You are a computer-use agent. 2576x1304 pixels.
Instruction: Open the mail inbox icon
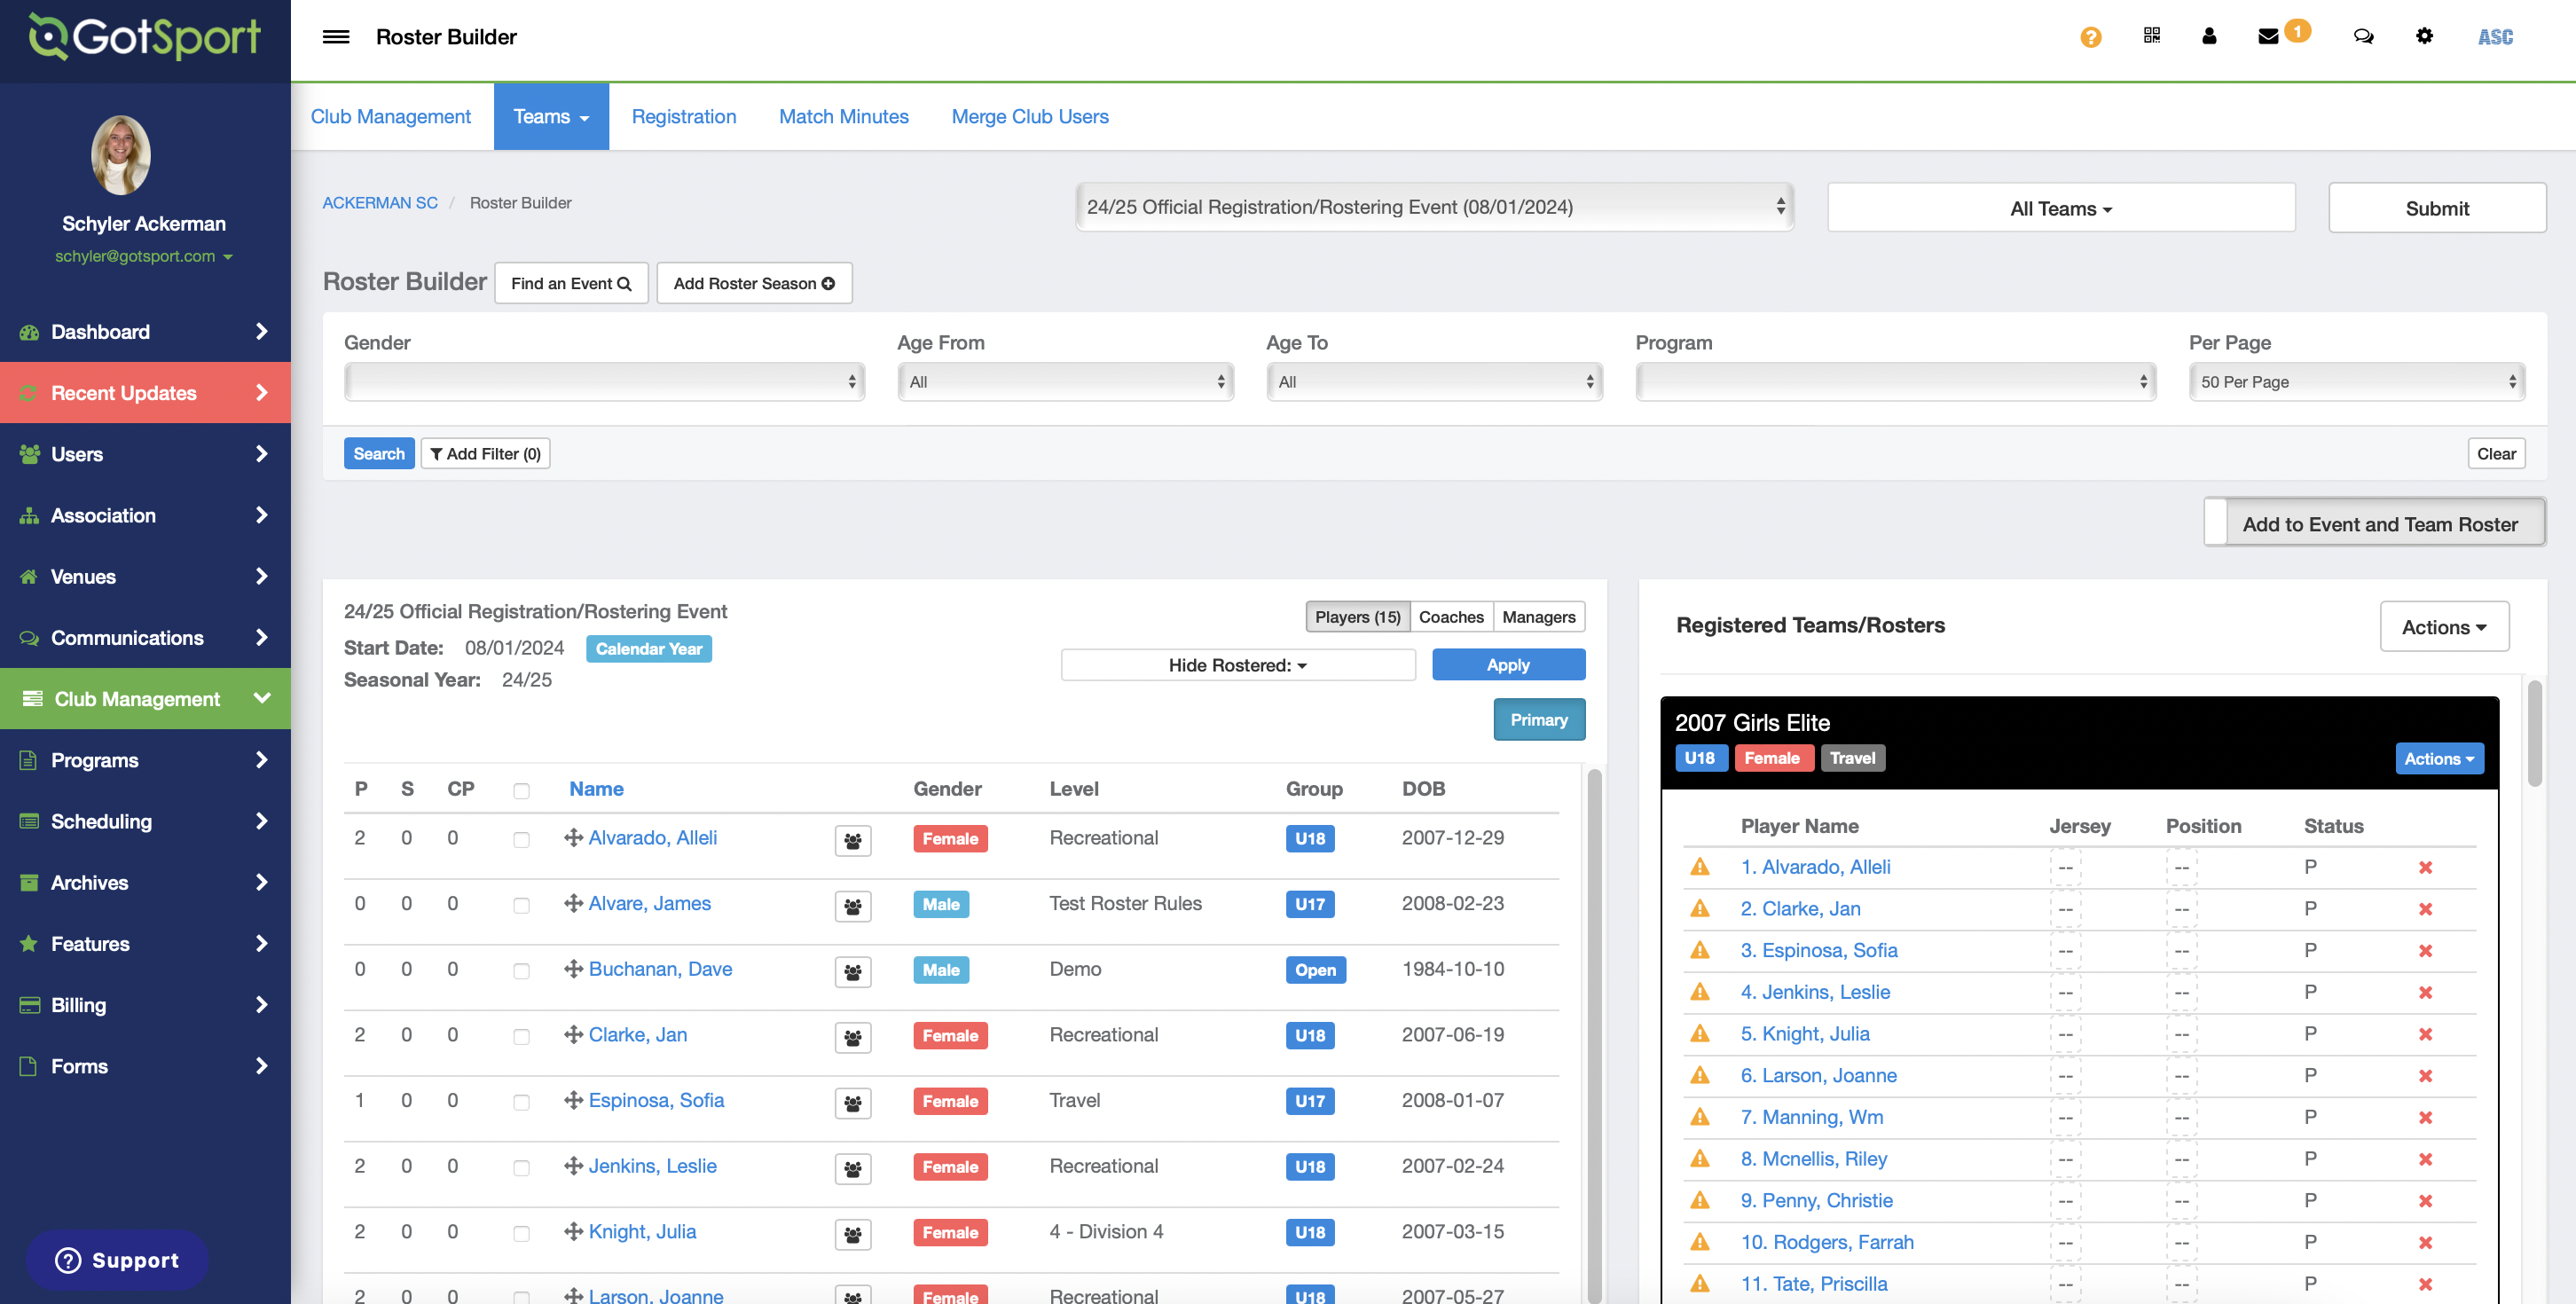[2268, 37]
